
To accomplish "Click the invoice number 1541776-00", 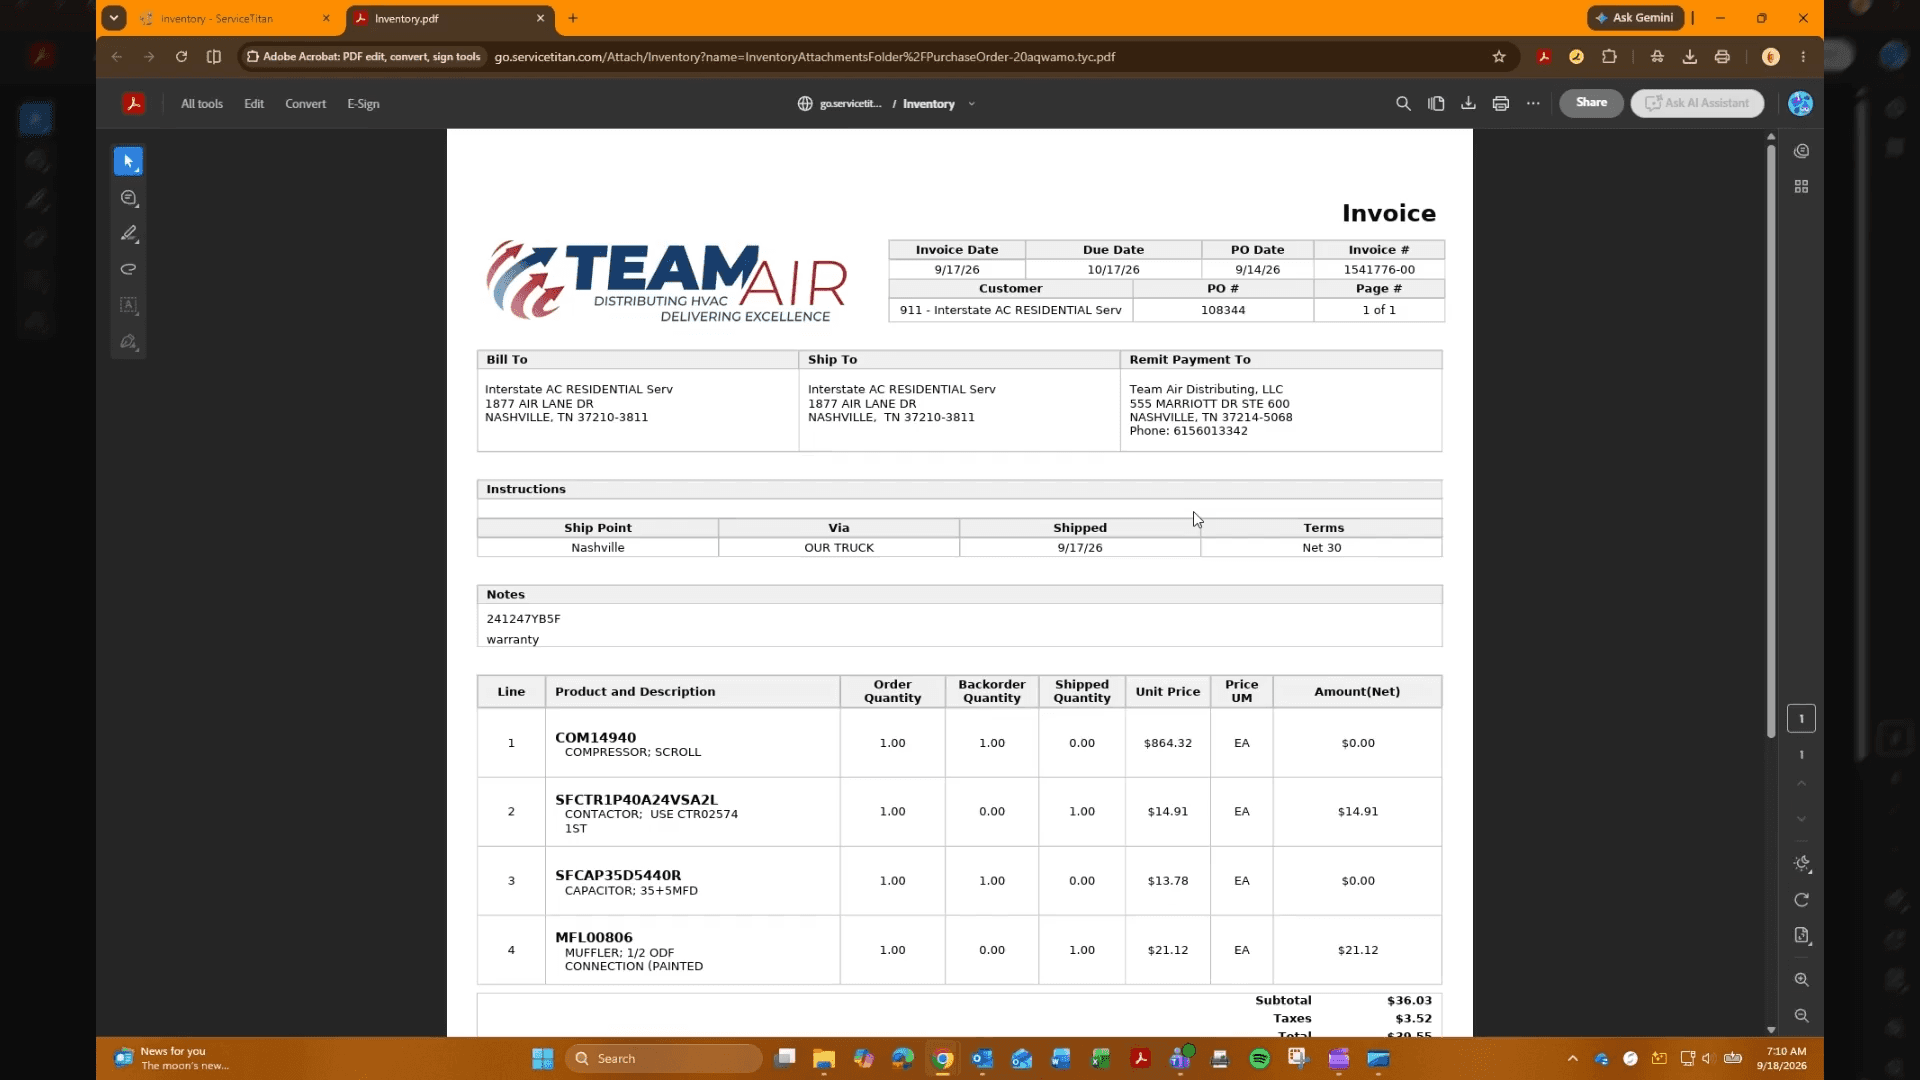I will 1379,270.
